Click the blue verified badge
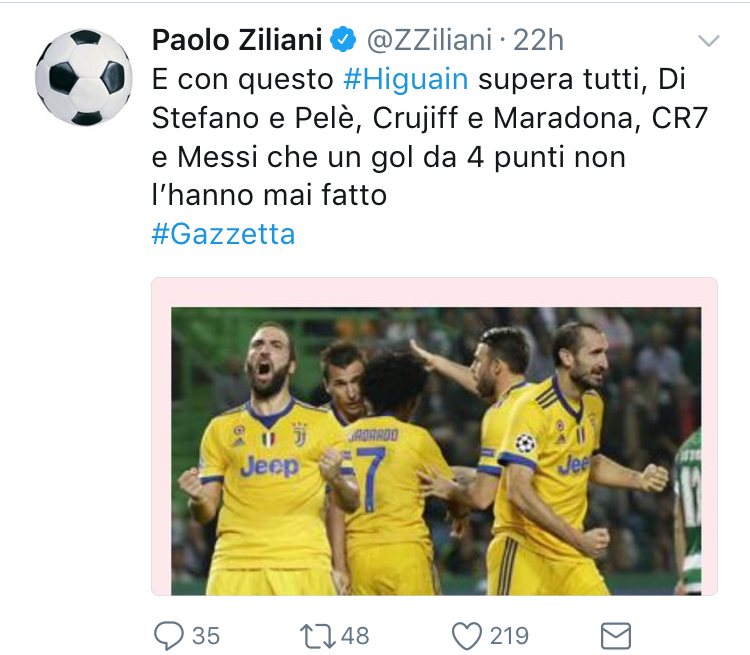Viewport: 750px width, 655px height. click(x=343, y=40)
